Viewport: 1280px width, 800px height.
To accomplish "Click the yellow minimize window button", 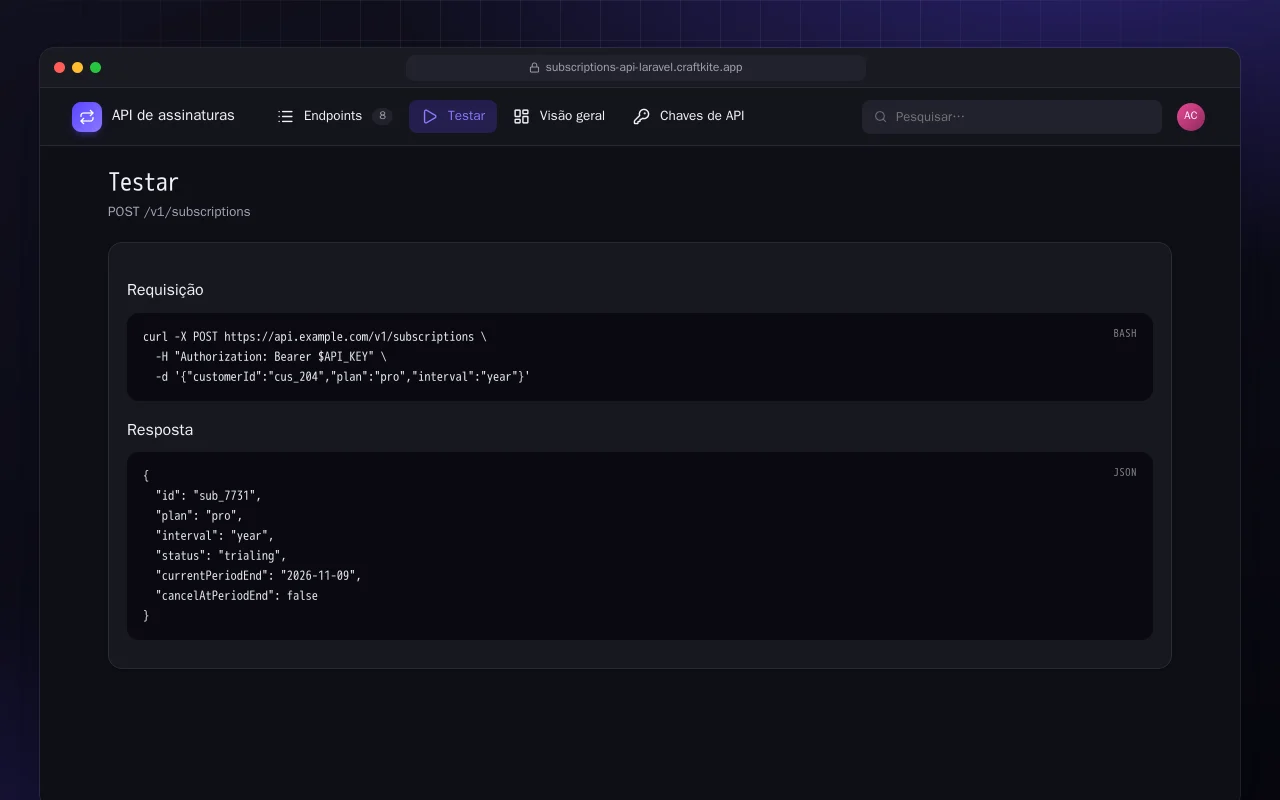I will [x=78, y=68].
